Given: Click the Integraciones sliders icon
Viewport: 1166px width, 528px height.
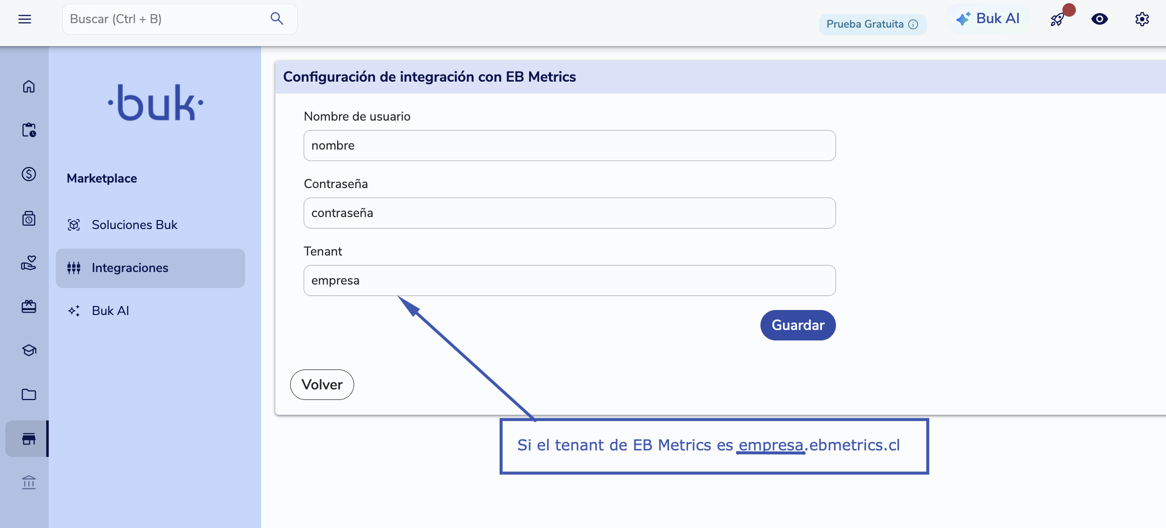Looking at the screenshot, I should point(74,268).
